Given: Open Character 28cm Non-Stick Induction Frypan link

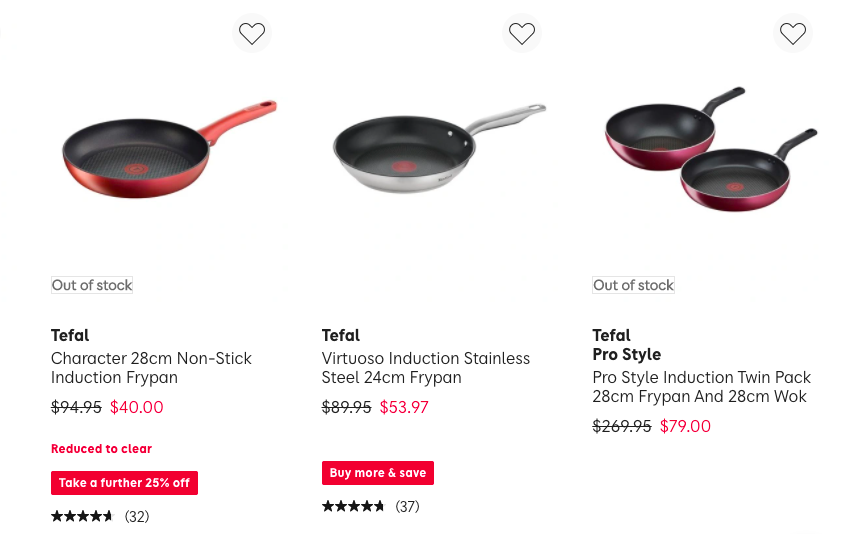Looking at the screenshot, I should [x=151, y=368].
